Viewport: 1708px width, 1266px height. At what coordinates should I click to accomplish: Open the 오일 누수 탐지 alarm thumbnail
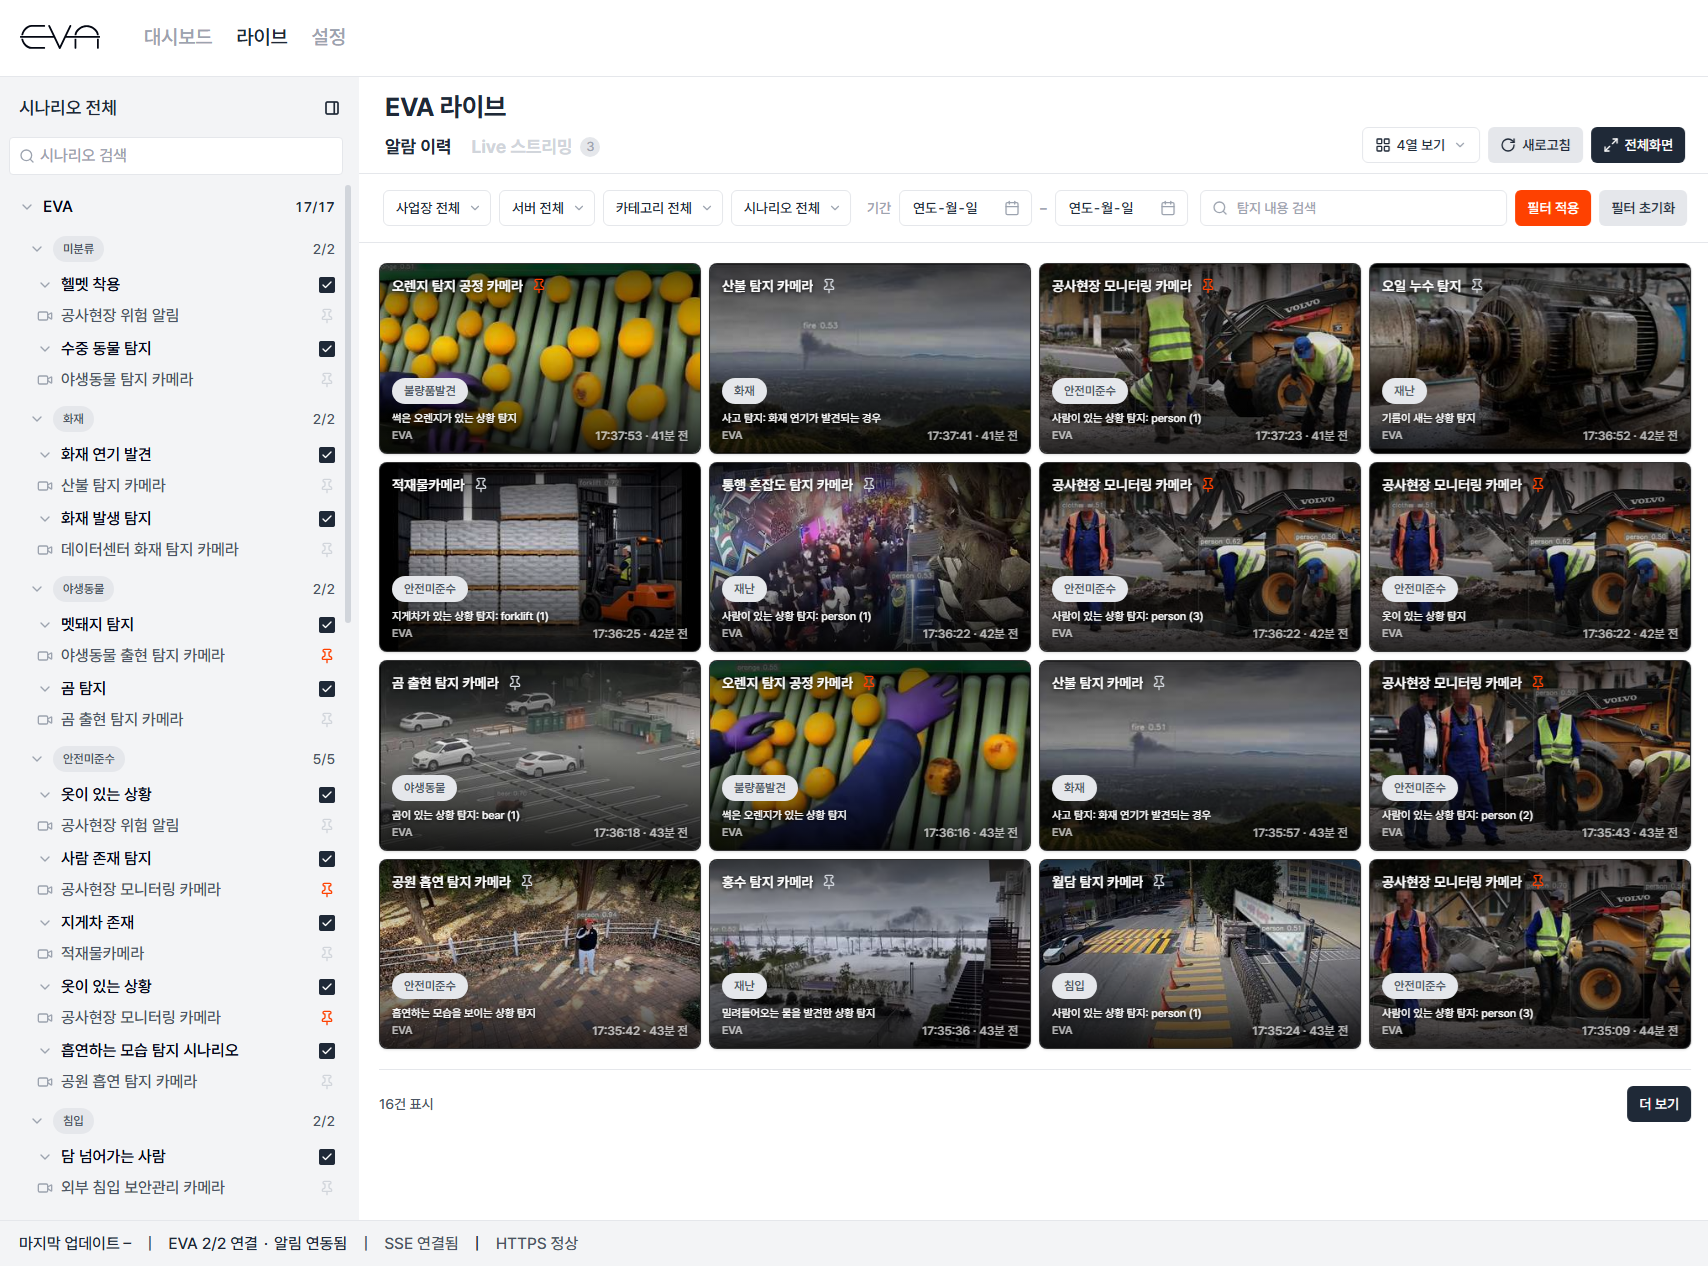(1530, 358)
